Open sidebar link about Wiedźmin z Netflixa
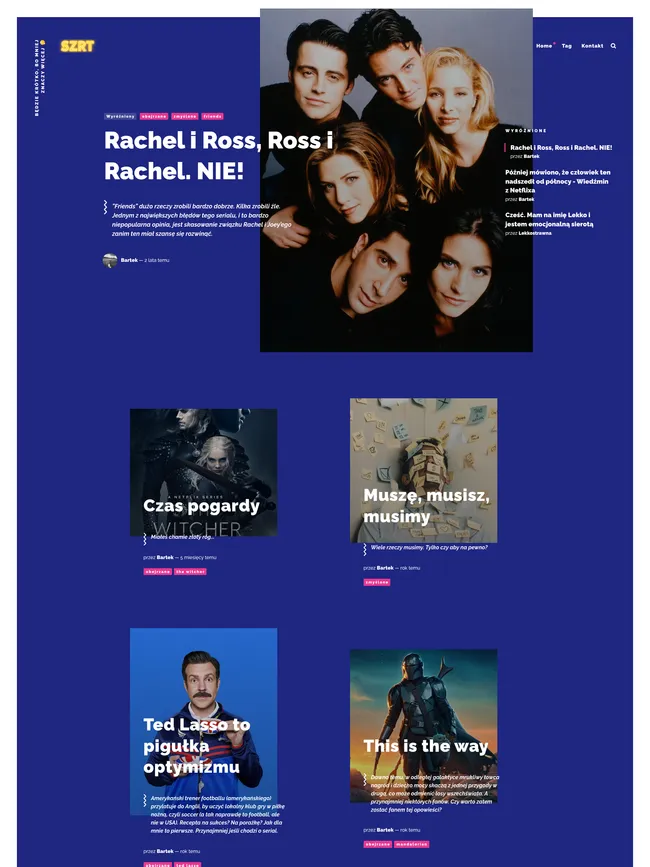650x867 pixels. pyautogui.click(x=558, y=181)
